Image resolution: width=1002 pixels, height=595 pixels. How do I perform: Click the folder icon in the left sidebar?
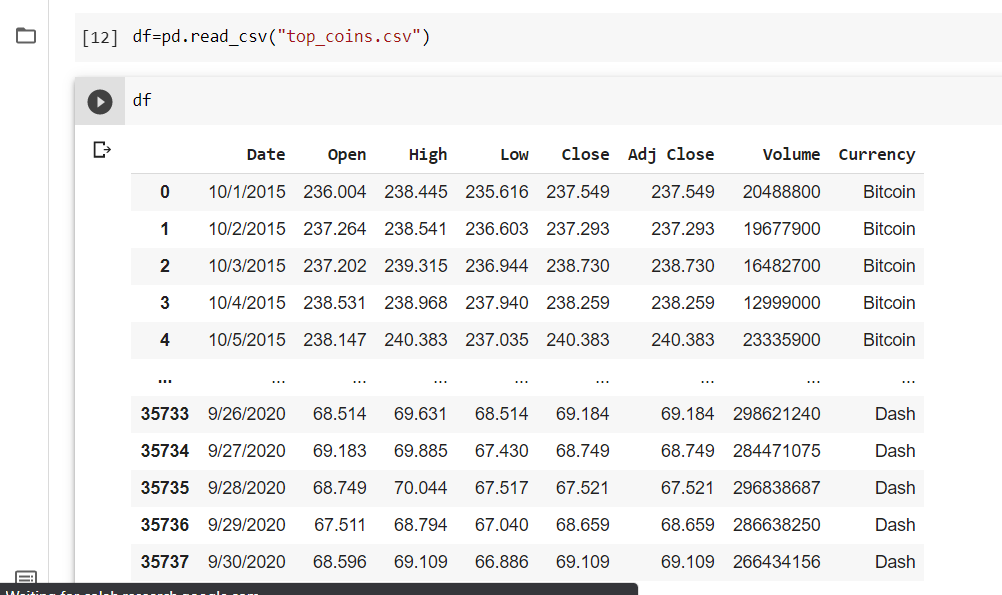[x=26, y=35]
